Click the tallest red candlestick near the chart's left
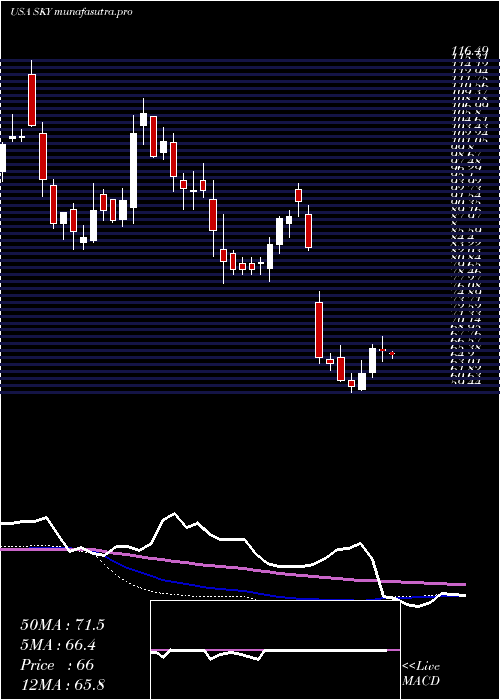 32,100
